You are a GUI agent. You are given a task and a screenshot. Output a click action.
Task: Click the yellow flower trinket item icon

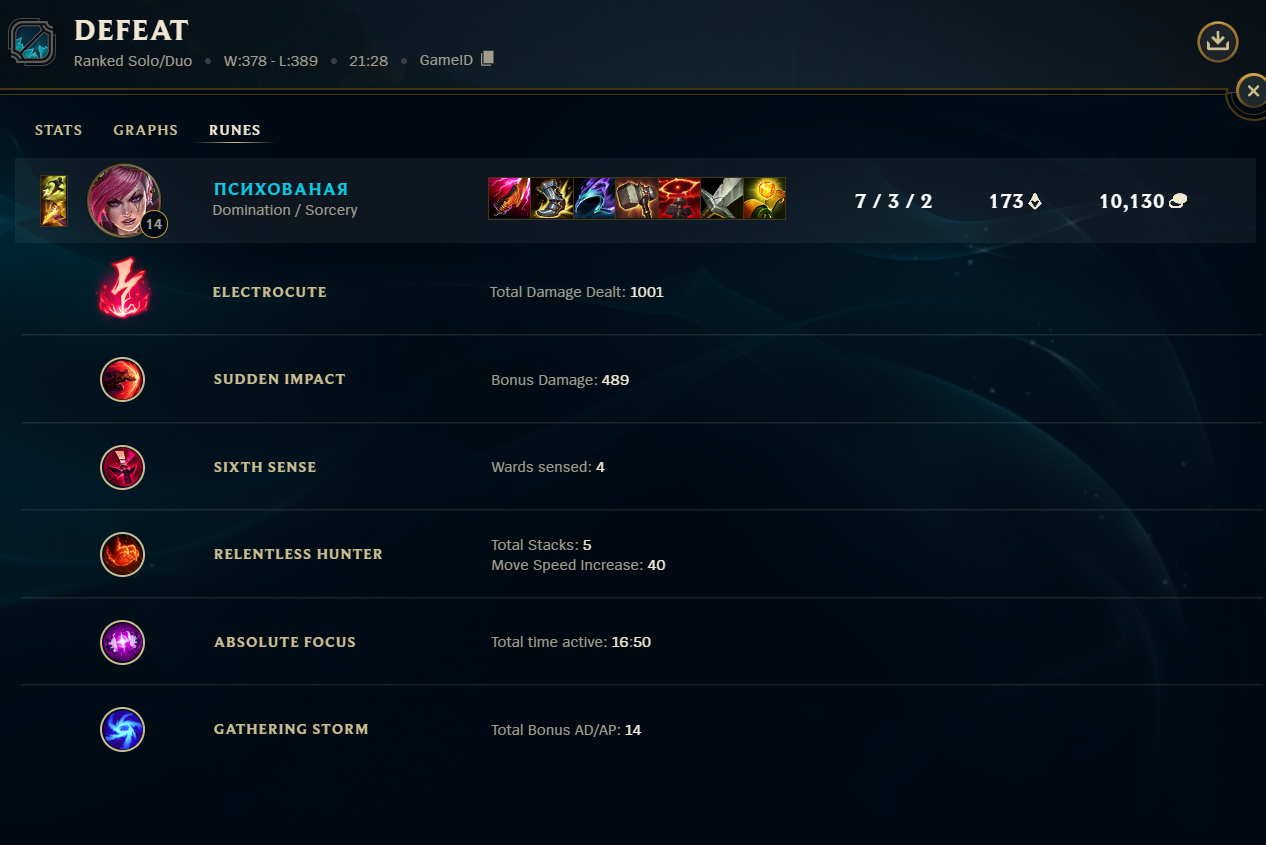[x=764, y=198]
